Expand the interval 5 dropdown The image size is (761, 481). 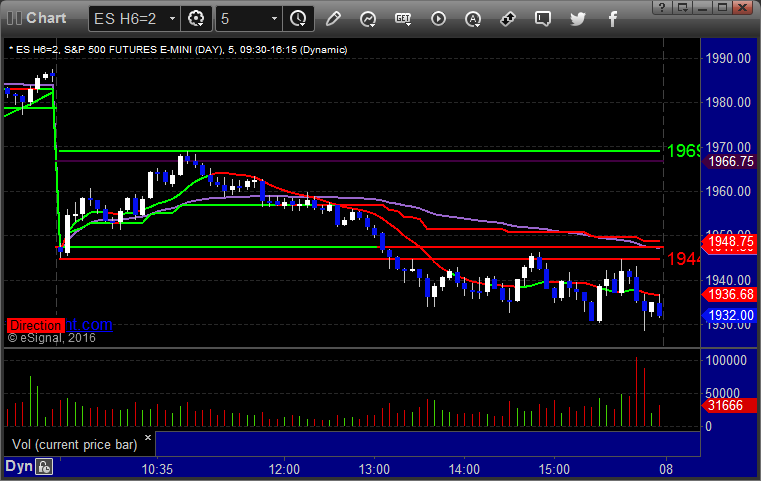coord(274,19)
